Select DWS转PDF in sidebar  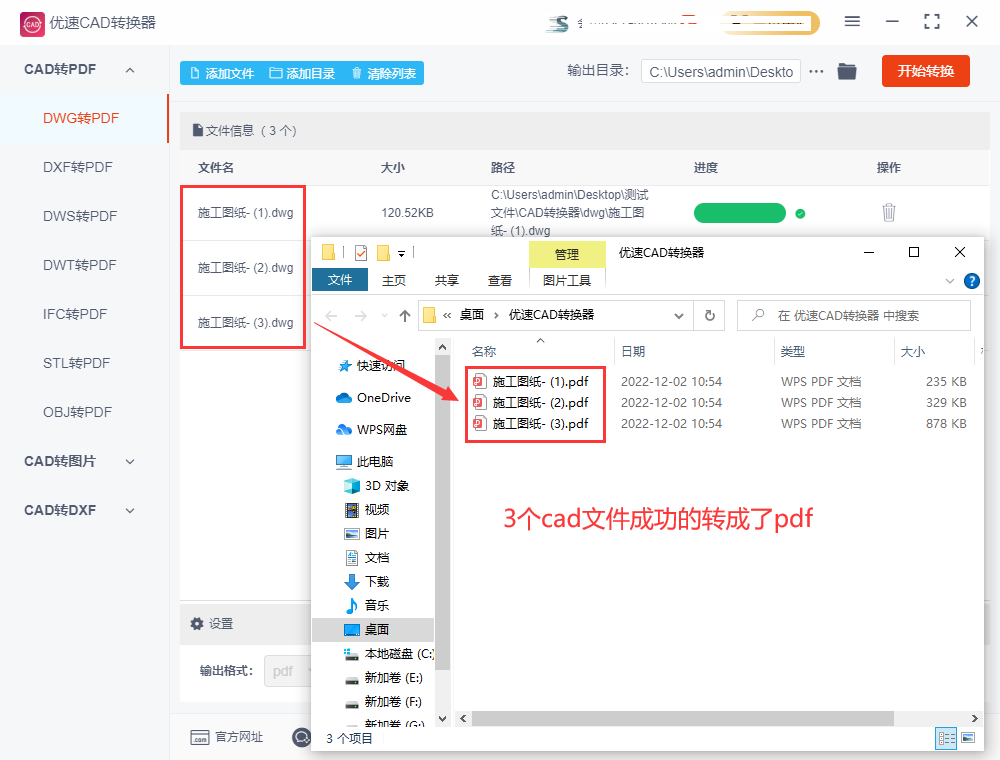pos(80,216)
